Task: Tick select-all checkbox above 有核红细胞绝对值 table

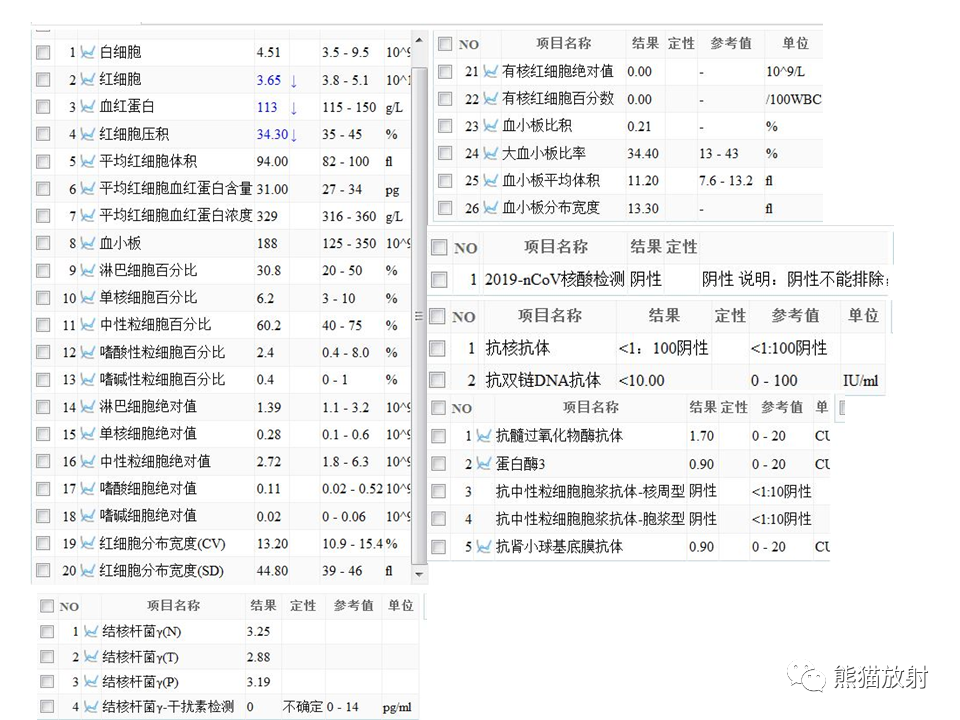Action: pos(445,44)
